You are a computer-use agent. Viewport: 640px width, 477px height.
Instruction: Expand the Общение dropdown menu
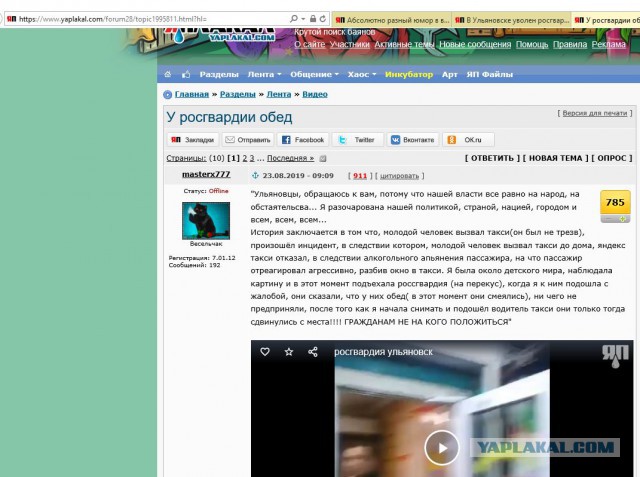(314, 74)
